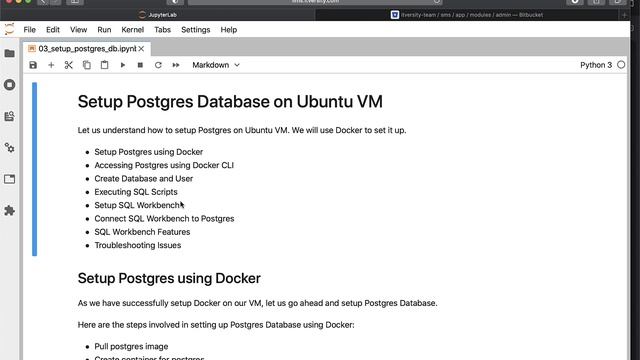Image resolution: width=640 pixels, height=360 pixels.
Task: Open the File Browser sidebar panel
Action: [9, 53]
